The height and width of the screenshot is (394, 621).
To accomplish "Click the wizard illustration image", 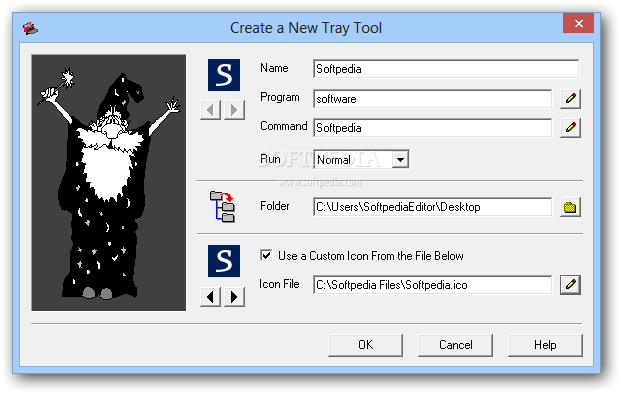I will click(109, 183).
